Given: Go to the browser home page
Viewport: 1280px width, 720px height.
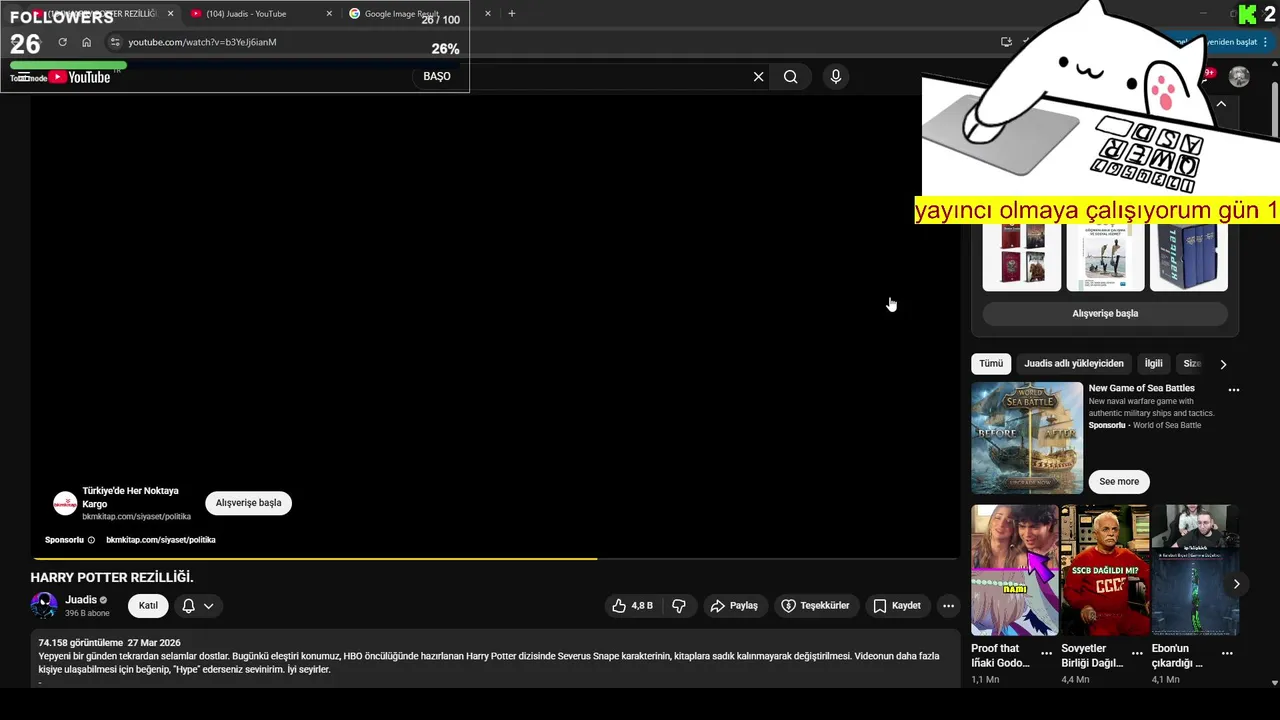Looking at the screenshot, I should [x=87, y=42].
